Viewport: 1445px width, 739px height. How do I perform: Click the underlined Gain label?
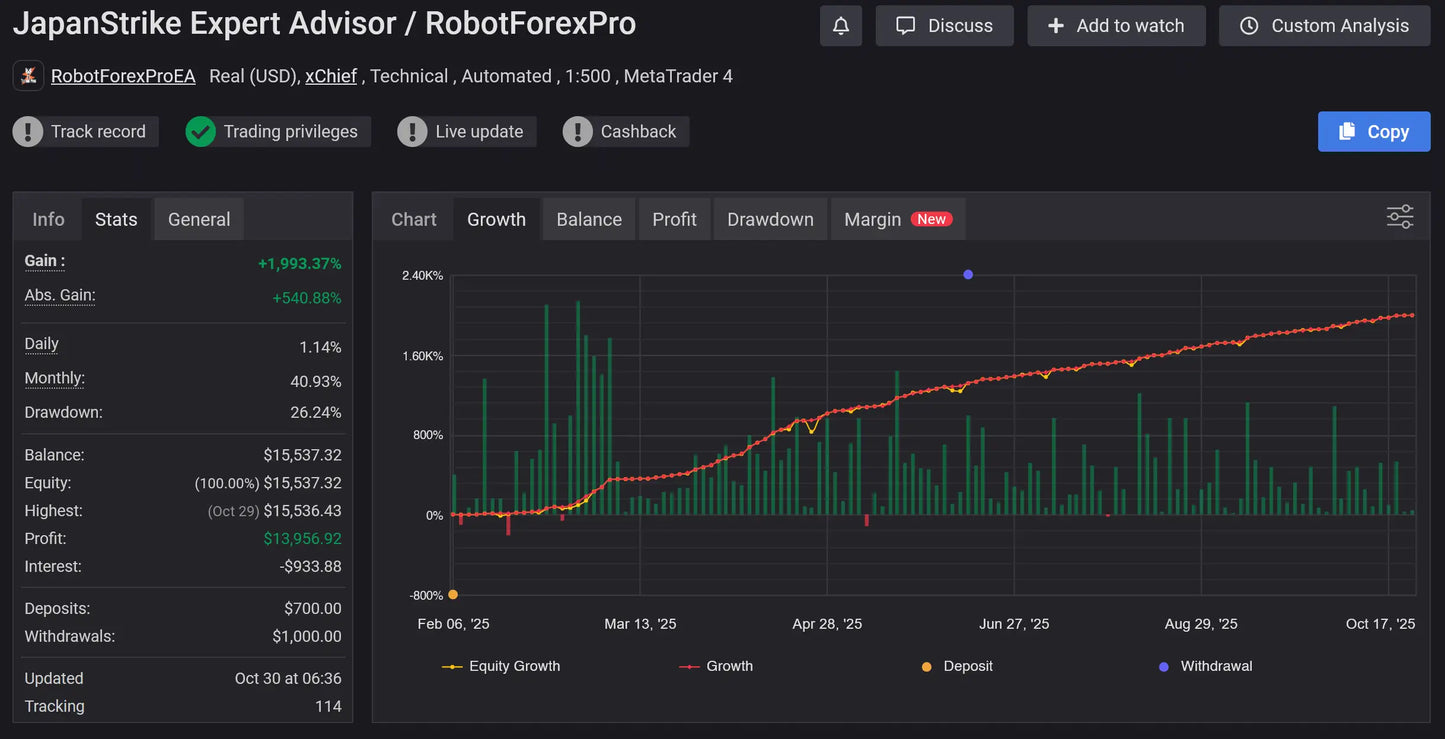45,261
